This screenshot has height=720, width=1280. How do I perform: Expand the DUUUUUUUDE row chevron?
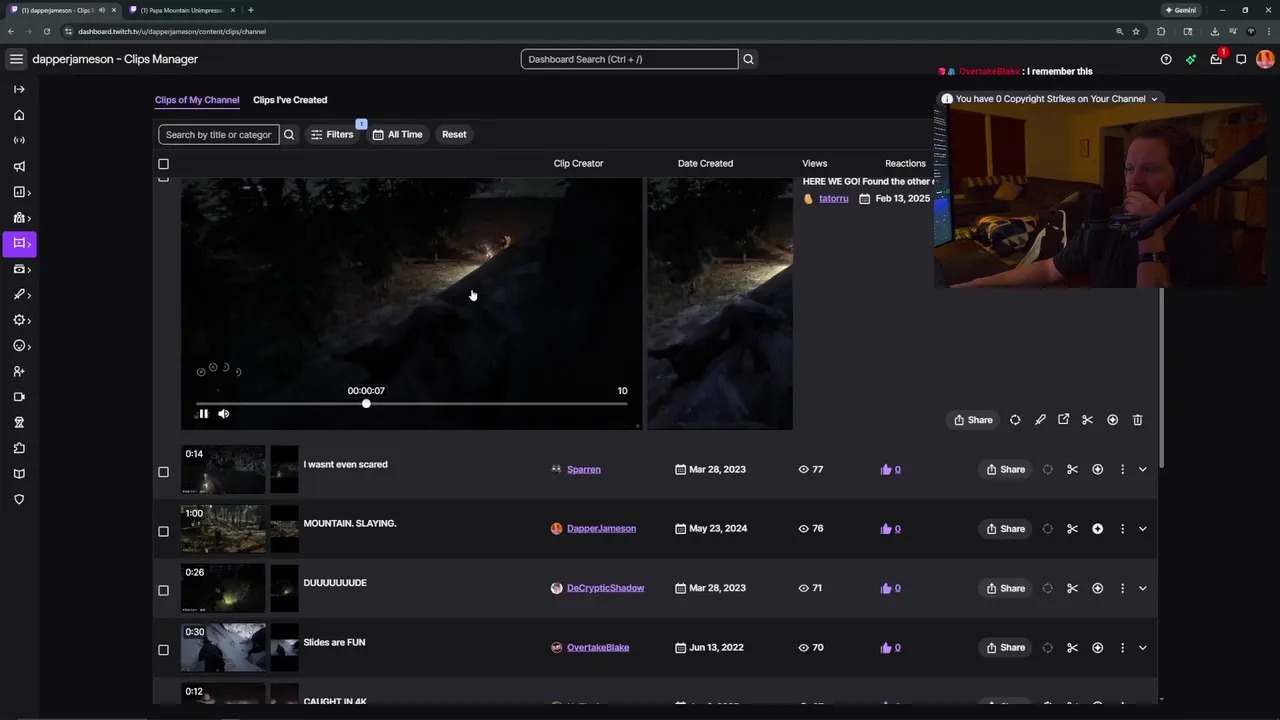click(x=1143, y=588)
